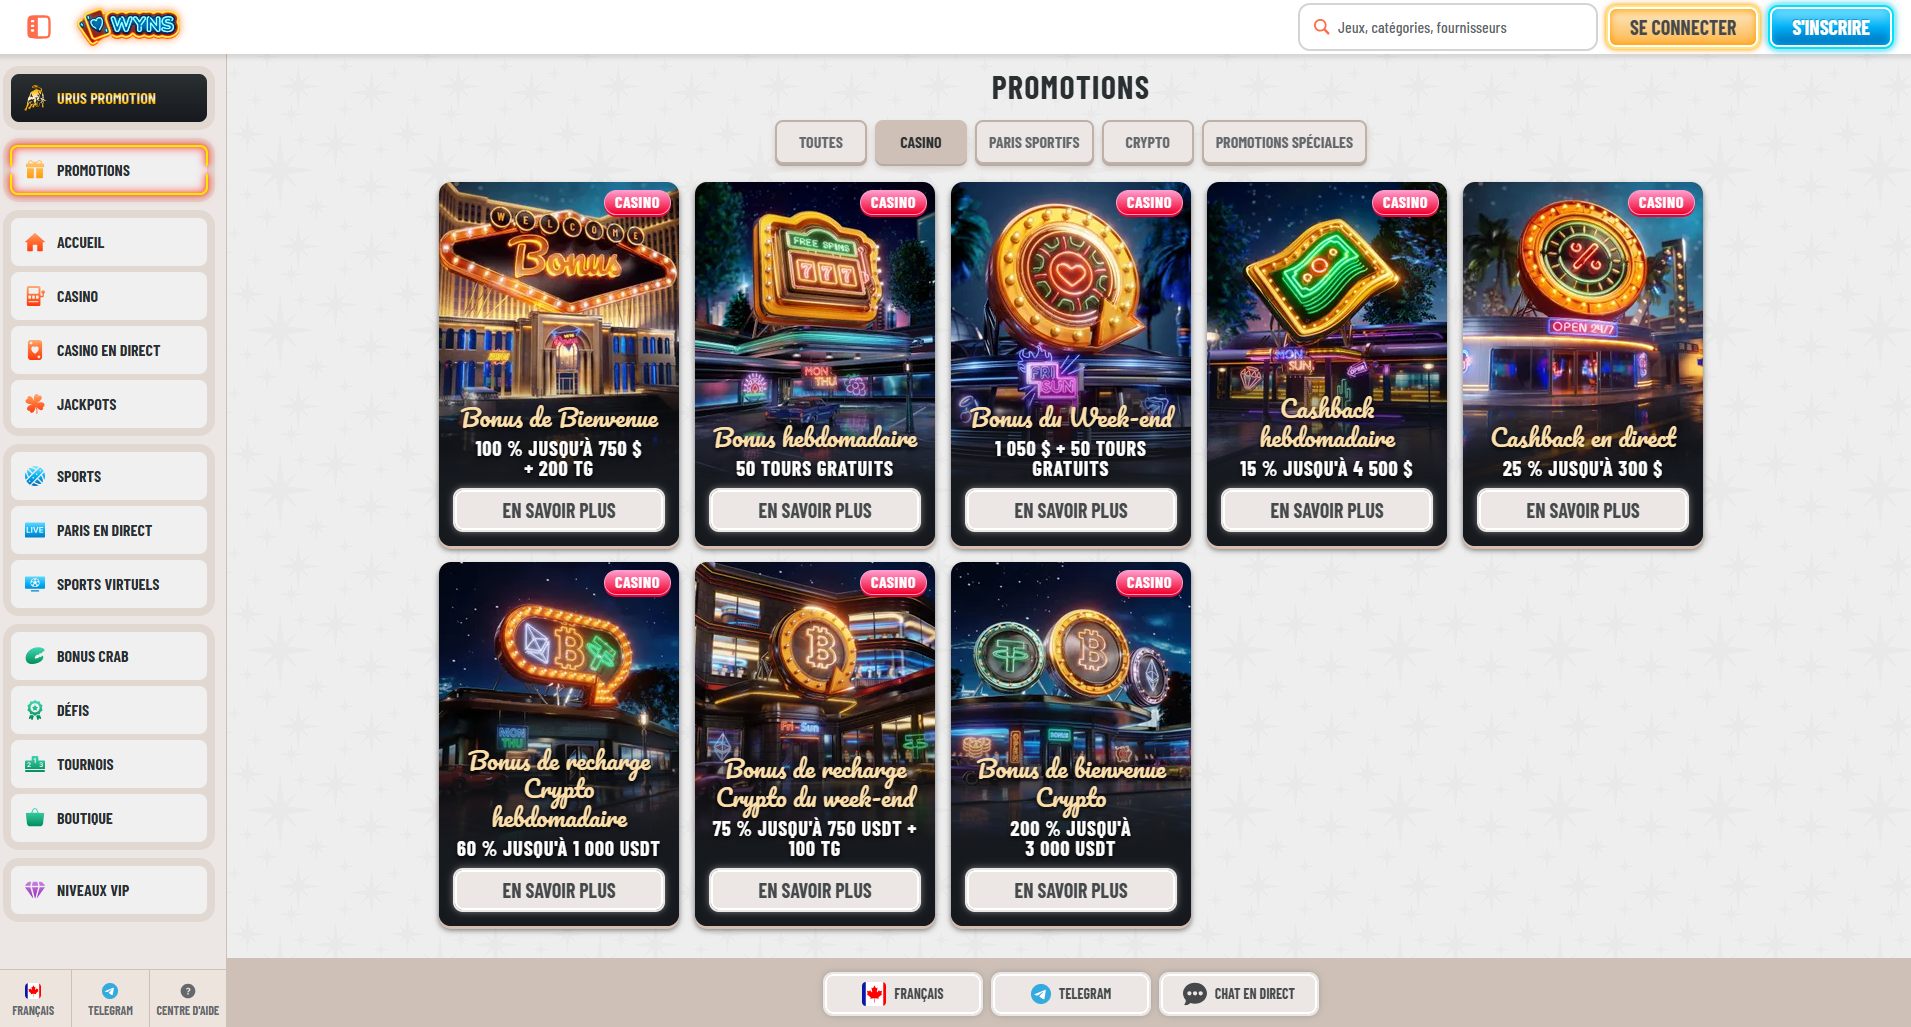This screenshot has width=1911, height=1027.
Task: Switch to the Toutes filter tab
Action: tap(821, 143)
